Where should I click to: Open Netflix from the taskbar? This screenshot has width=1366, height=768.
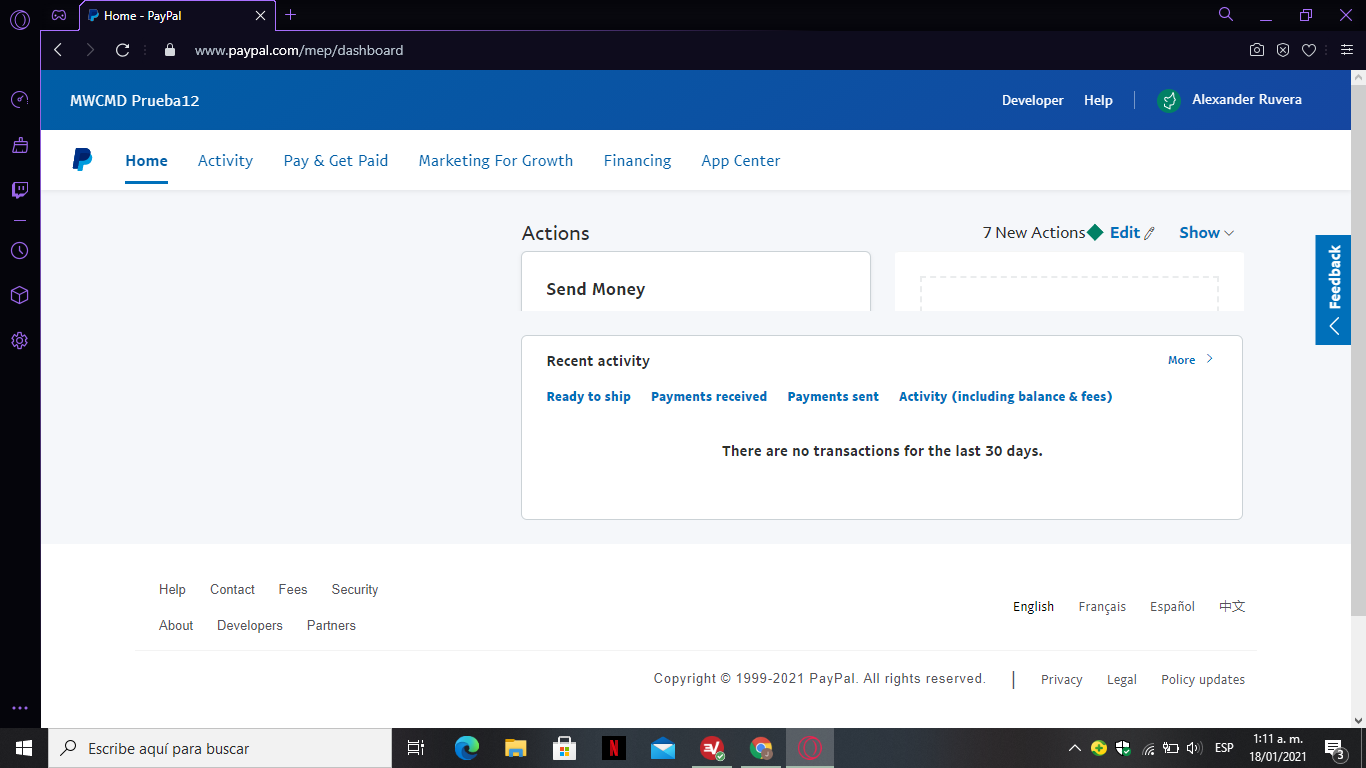point(614,748)
